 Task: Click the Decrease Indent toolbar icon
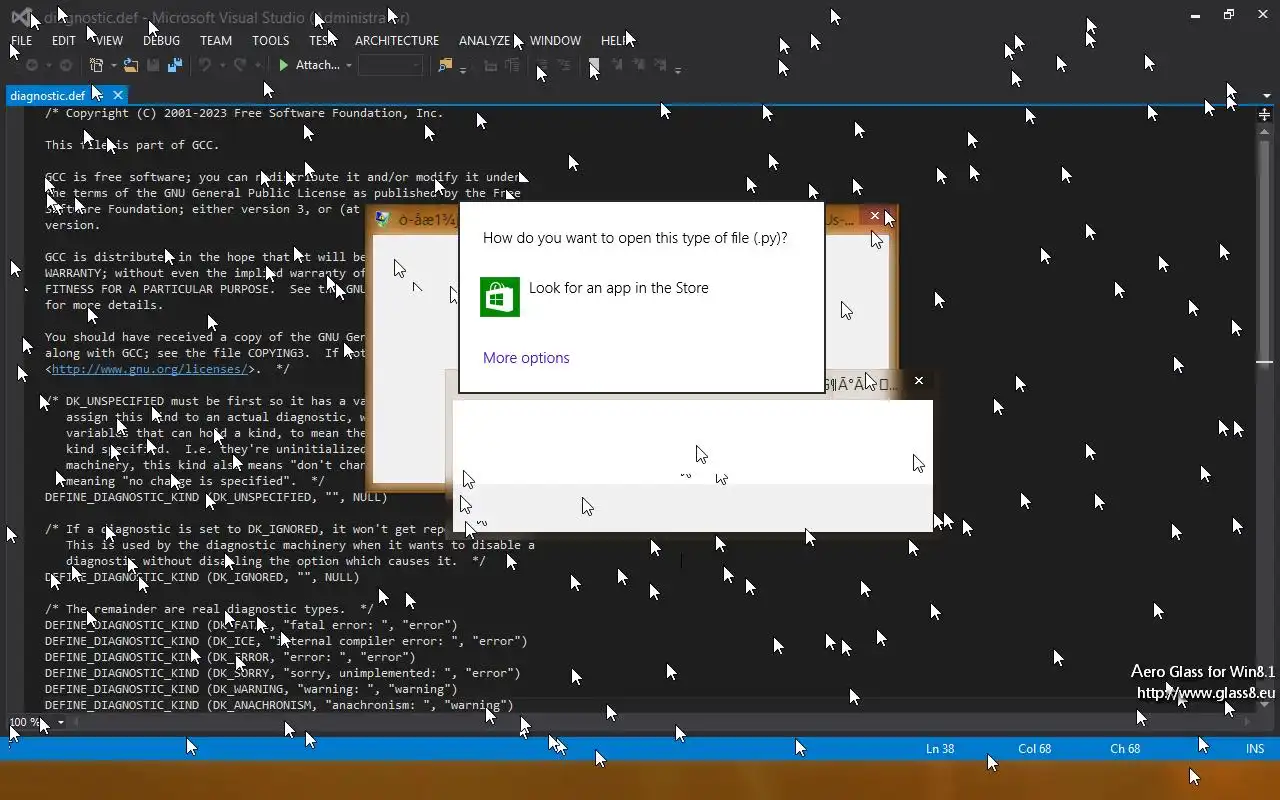pos(542,65)
